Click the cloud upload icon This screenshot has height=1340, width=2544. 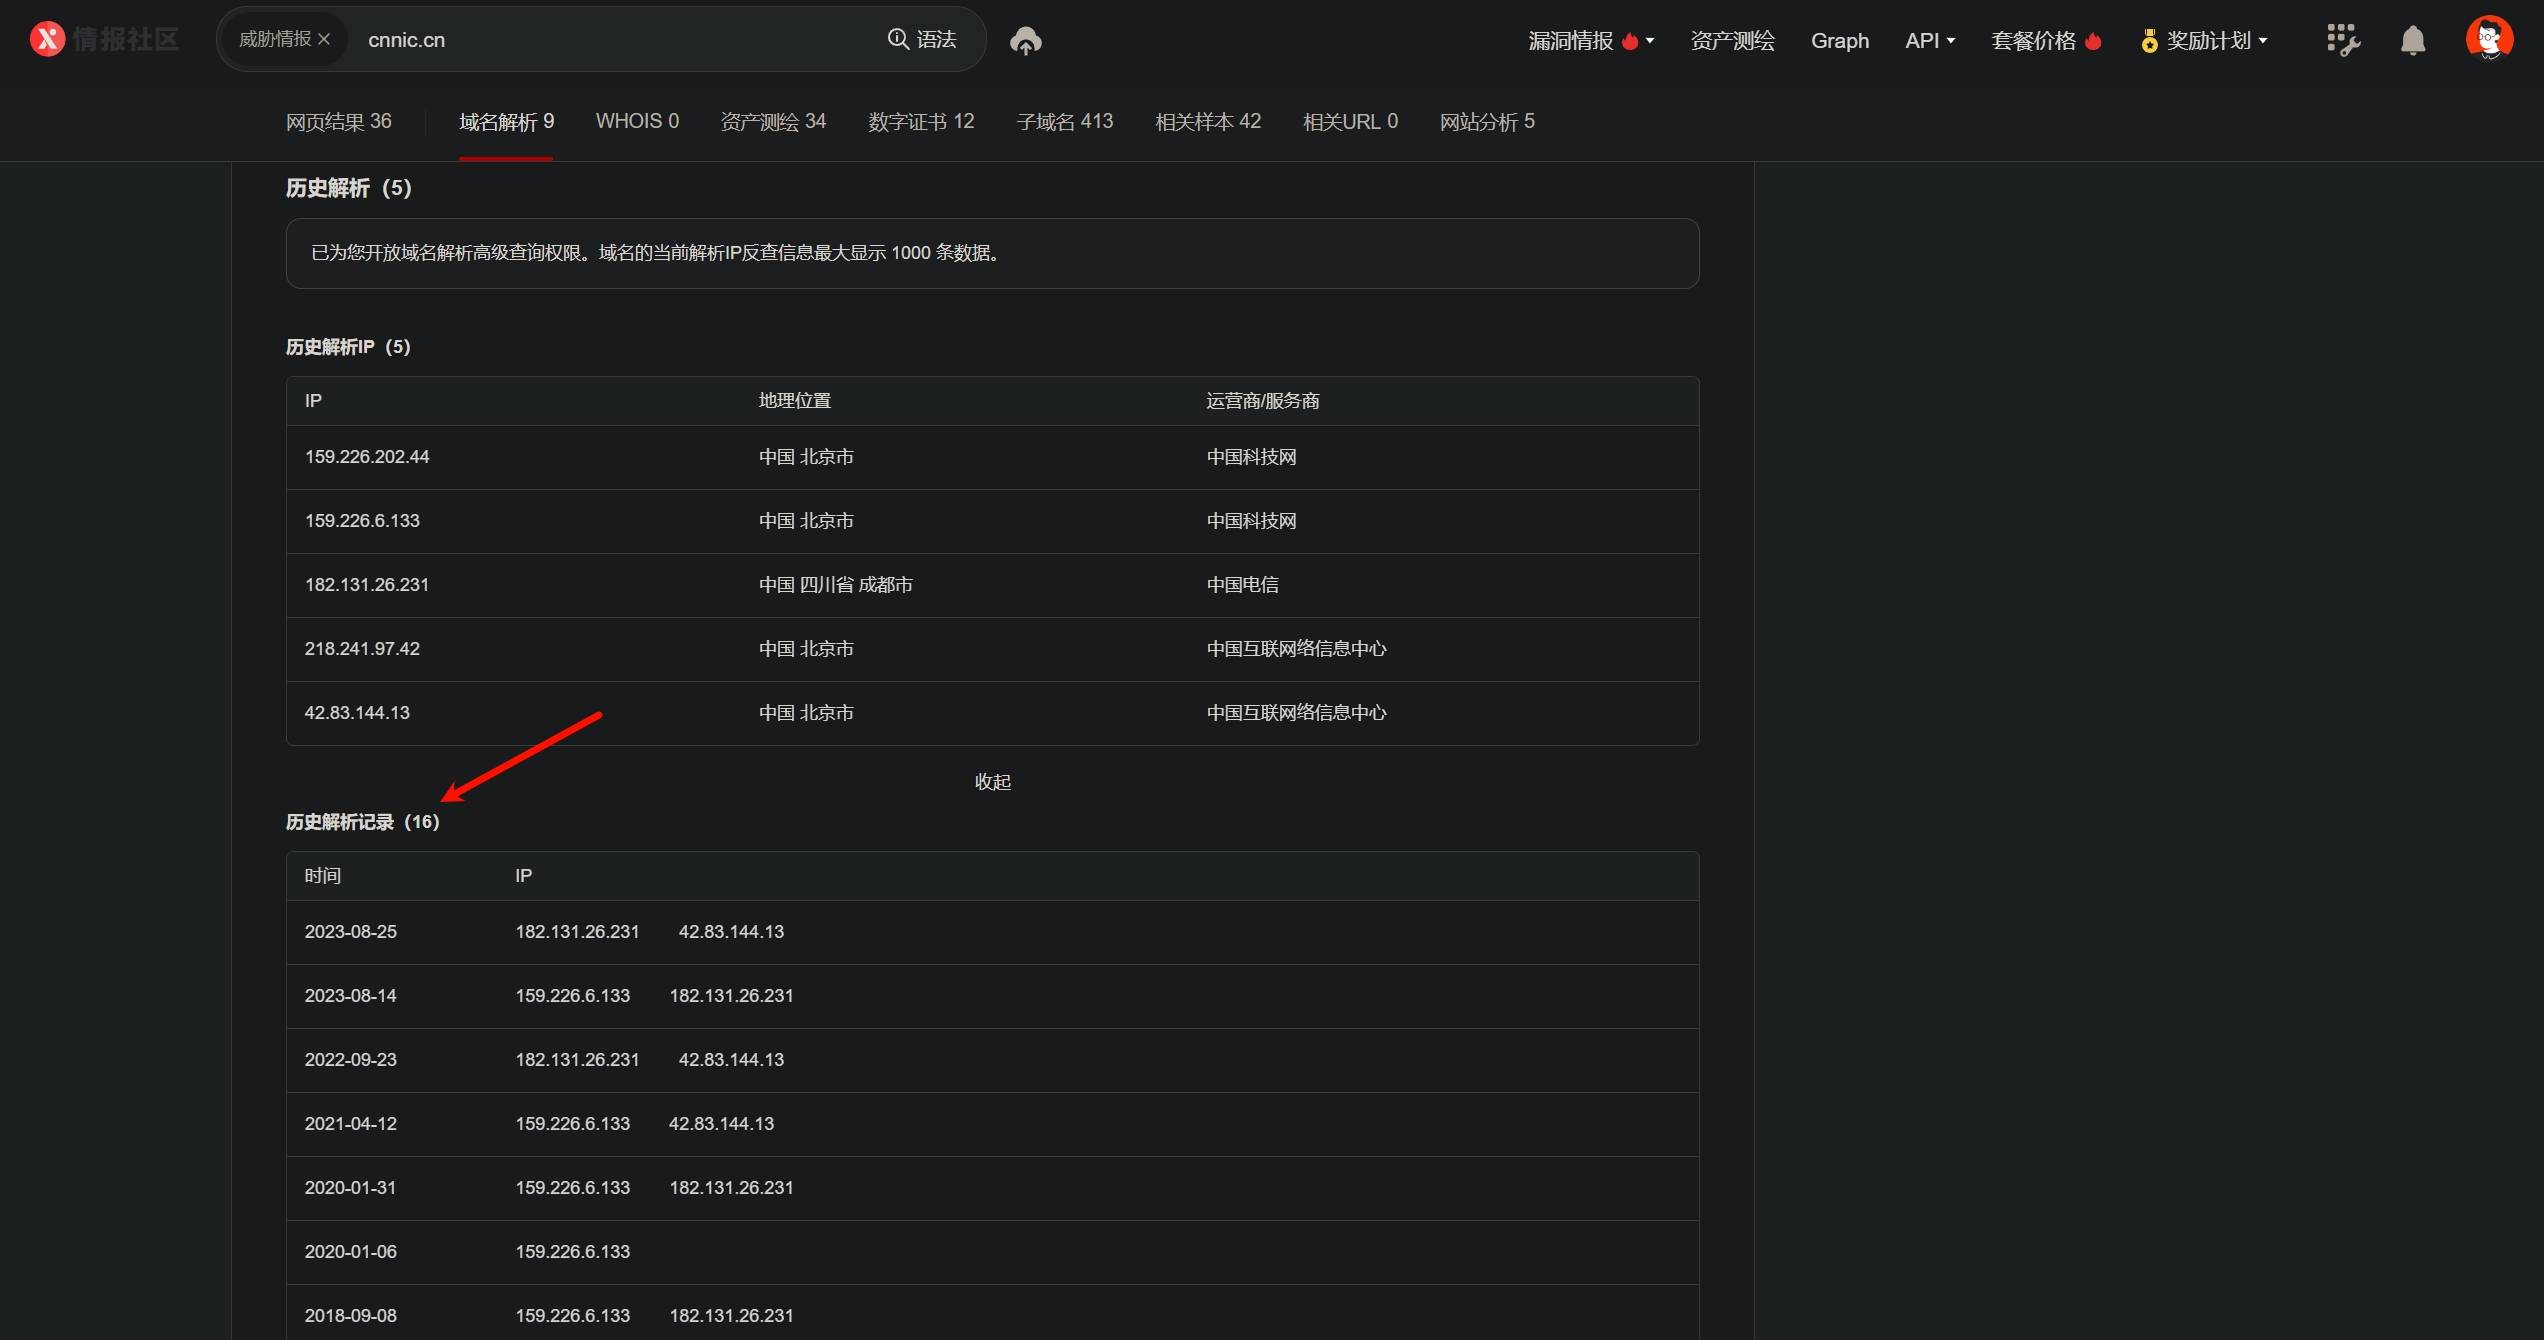click(x=1025, y=41)
